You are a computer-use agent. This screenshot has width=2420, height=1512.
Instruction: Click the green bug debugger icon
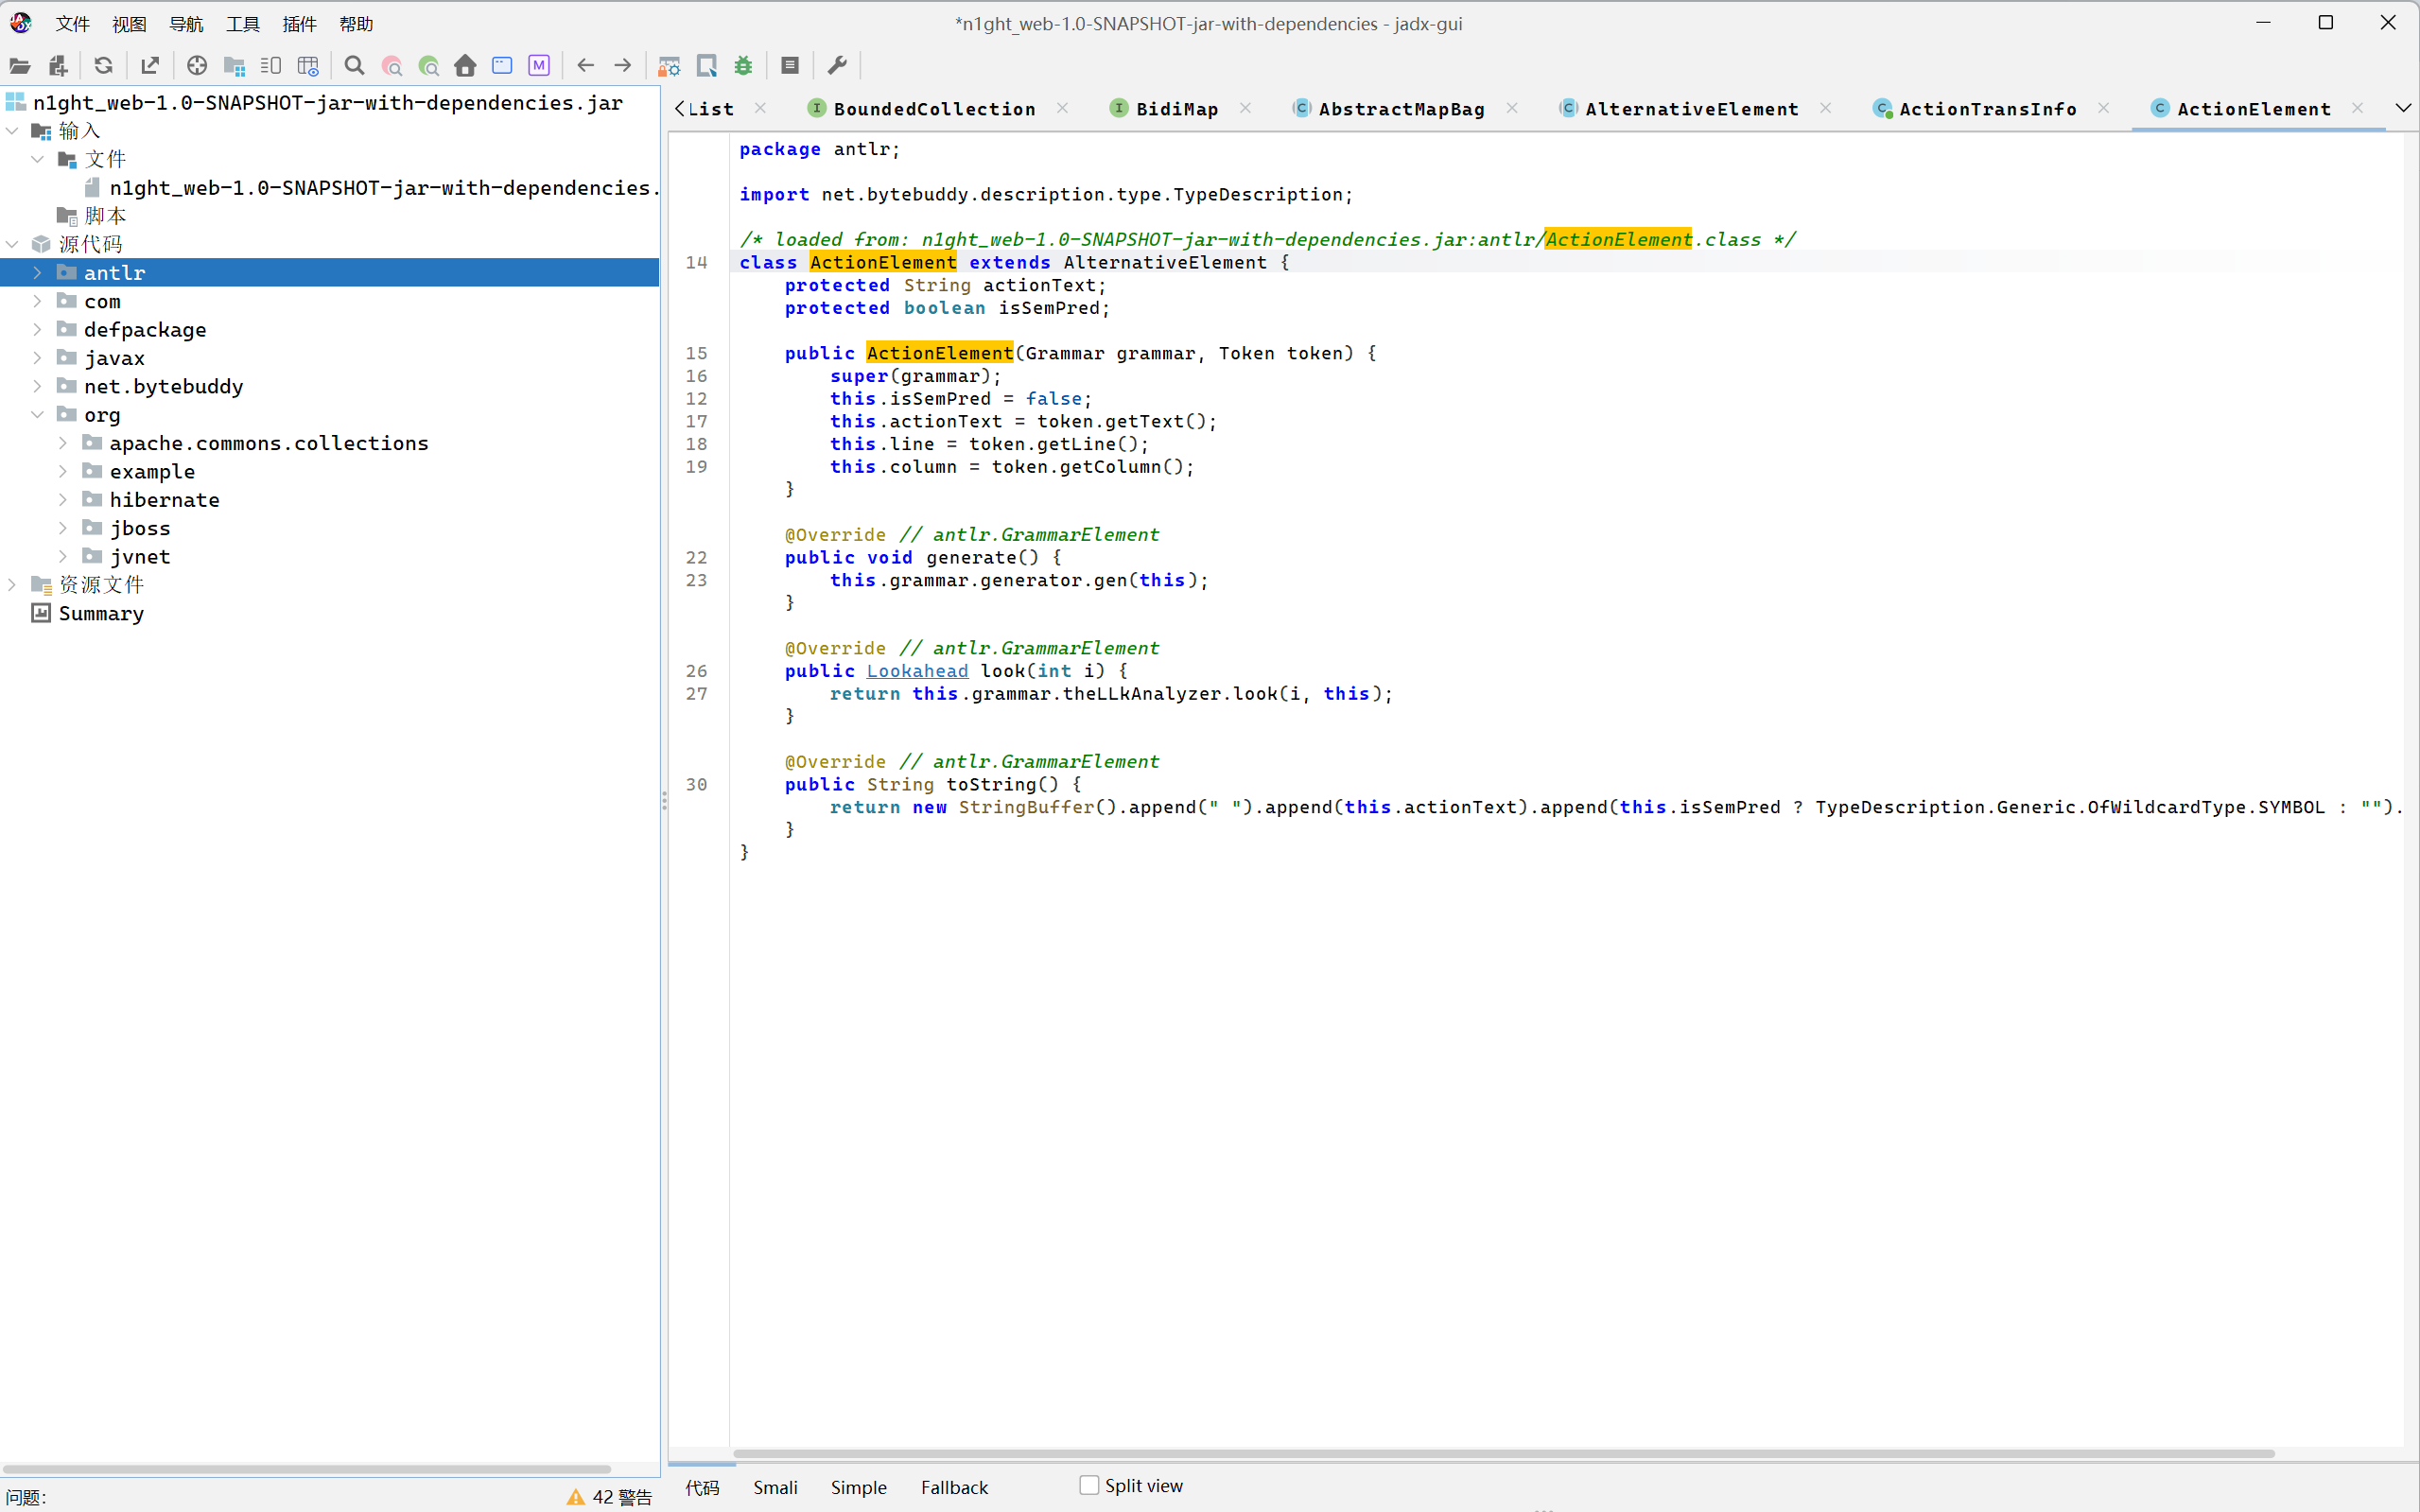tap(743, 66)
